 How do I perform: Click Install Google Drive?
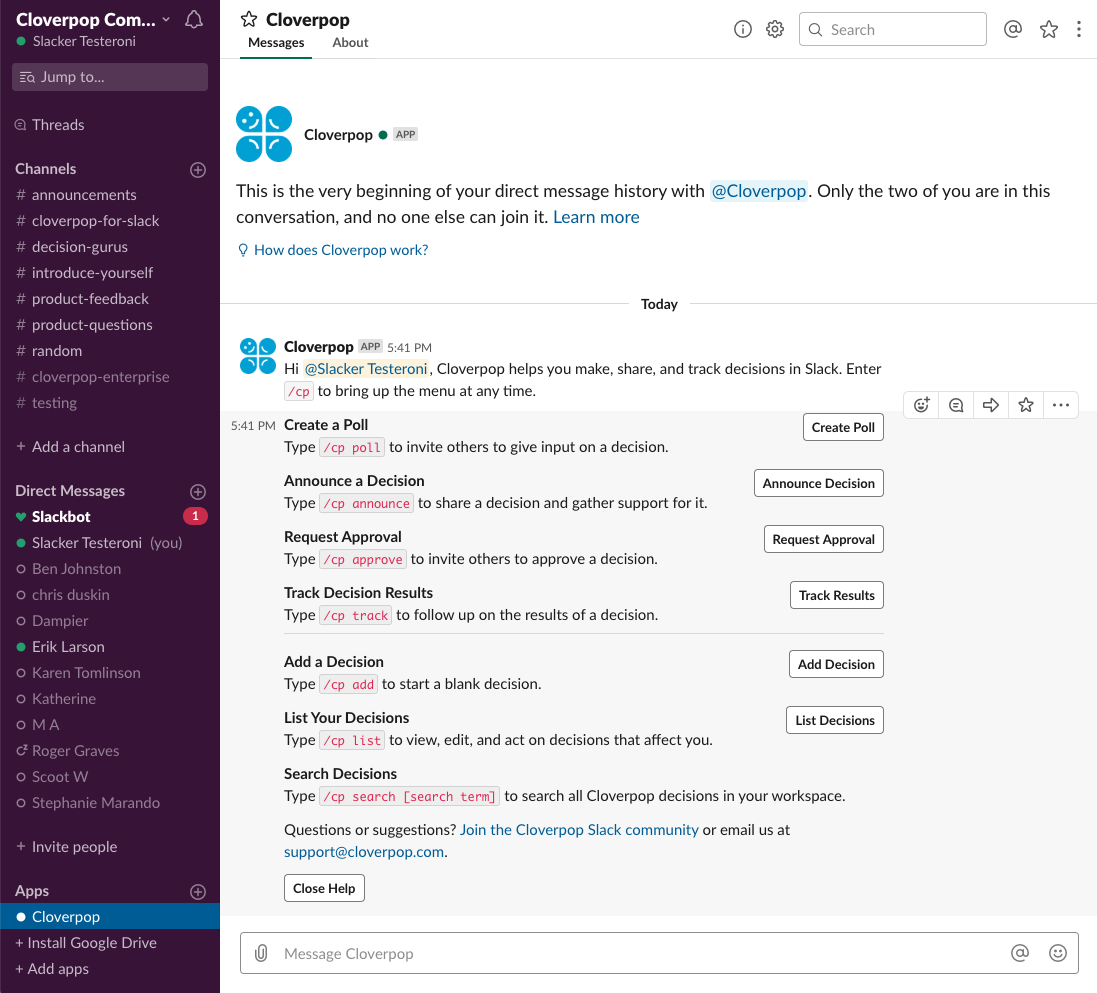tap(86, 943)
